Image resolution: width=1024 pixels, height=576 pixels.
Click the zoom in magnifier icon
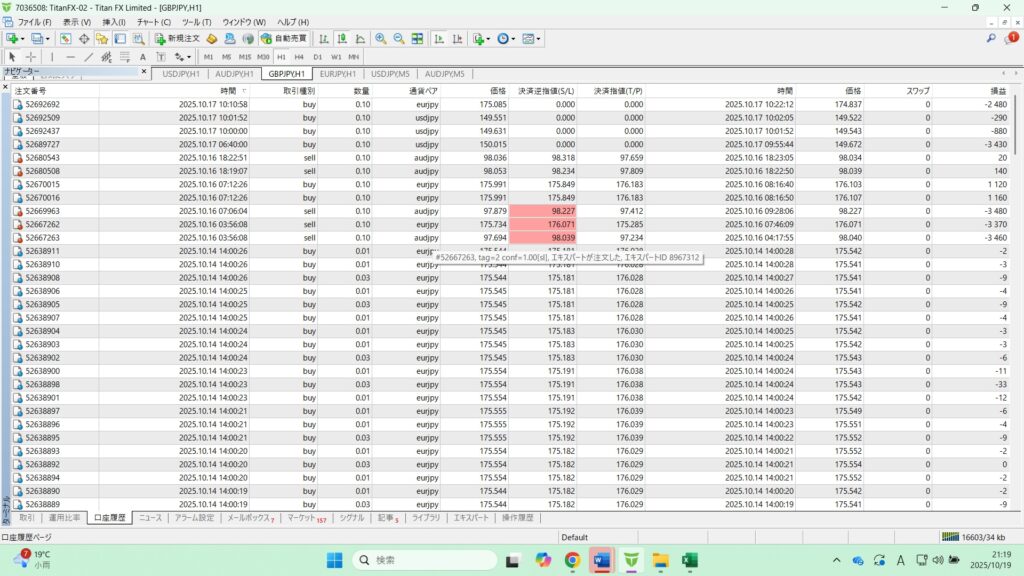[x=380, y=38]
